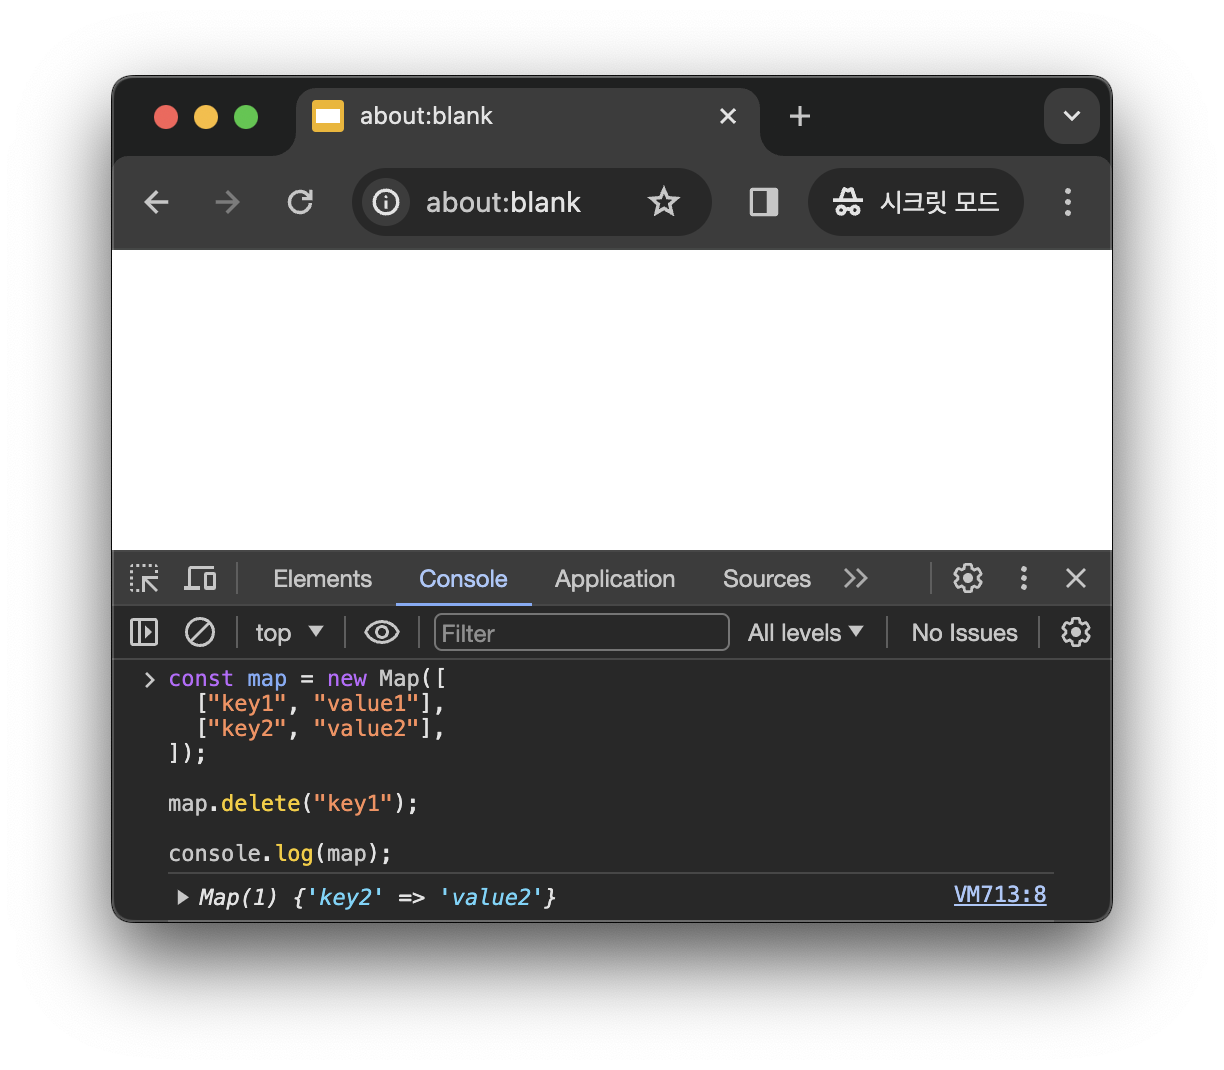Screen dimensions: 1224x1070
Task: Open the Chrome three-dot menu
Action: click(1068, 202)
